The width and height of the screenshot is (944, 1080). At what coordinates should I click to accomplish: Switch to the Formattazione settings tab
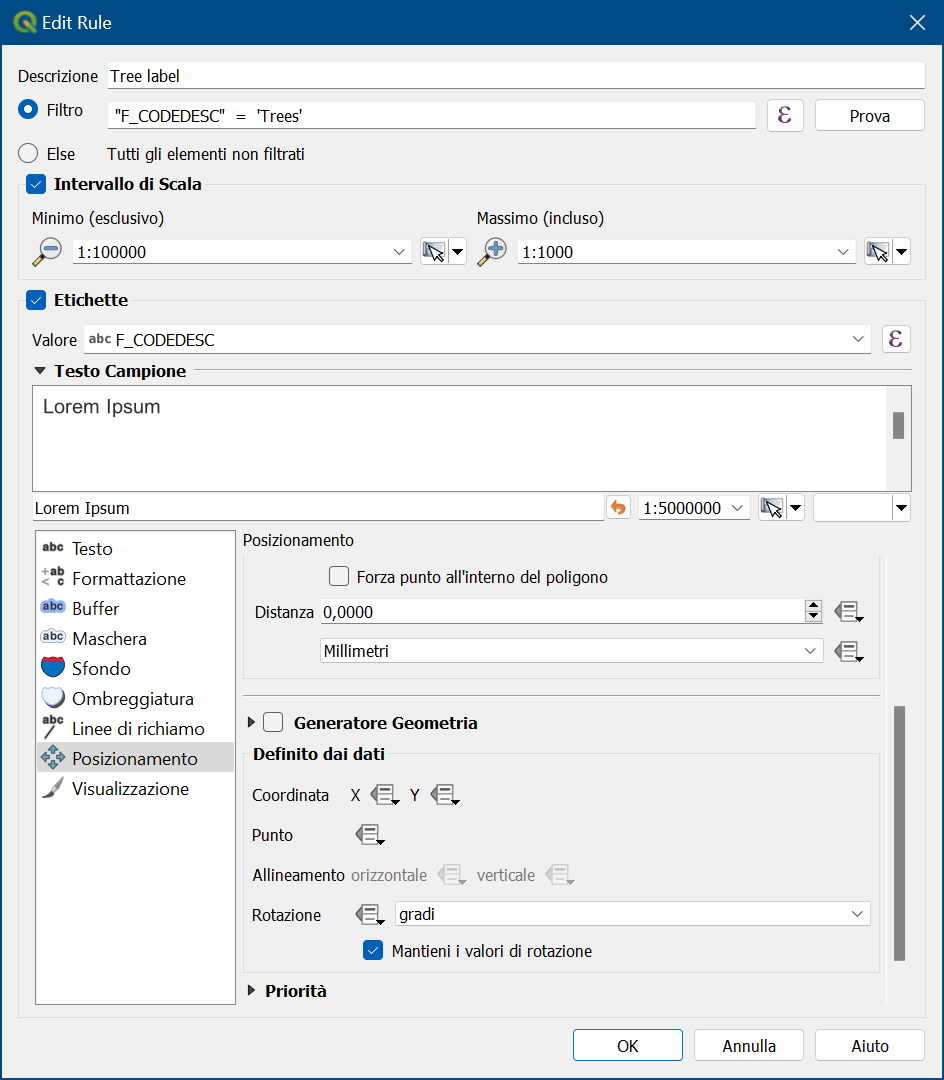point(135,579)
